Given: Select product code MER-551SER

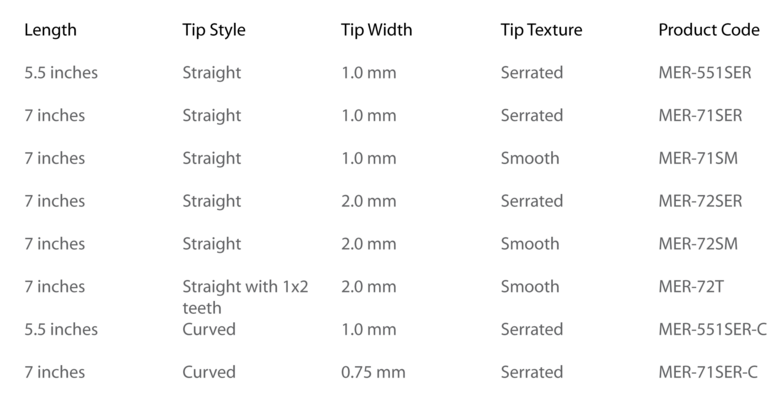Looking at the screenshot, I should [x=704, y=73].
